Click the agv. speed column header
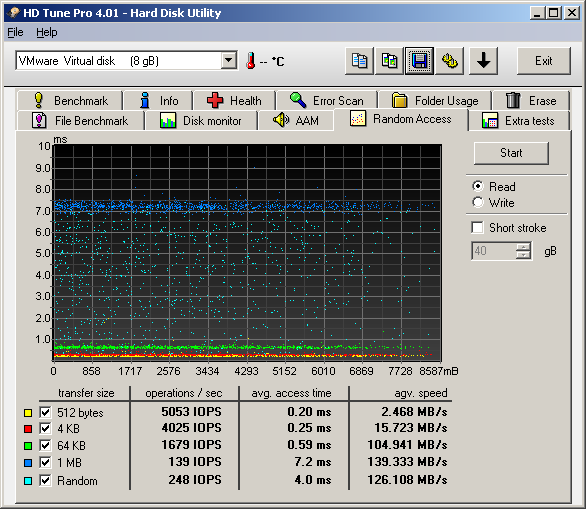Viewport: 586px width, 509px height. coord(421,393)
